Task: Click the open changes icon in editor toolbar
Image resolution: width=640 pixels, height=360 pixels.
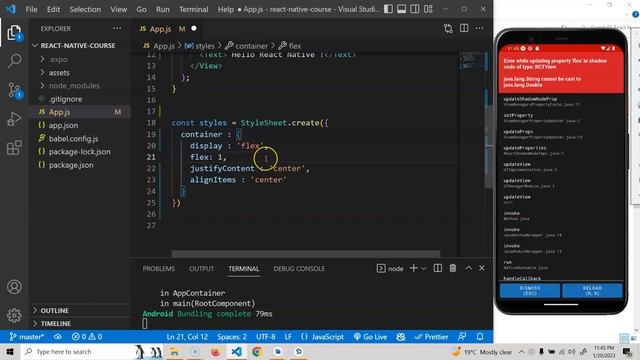Action: [448, 29]
